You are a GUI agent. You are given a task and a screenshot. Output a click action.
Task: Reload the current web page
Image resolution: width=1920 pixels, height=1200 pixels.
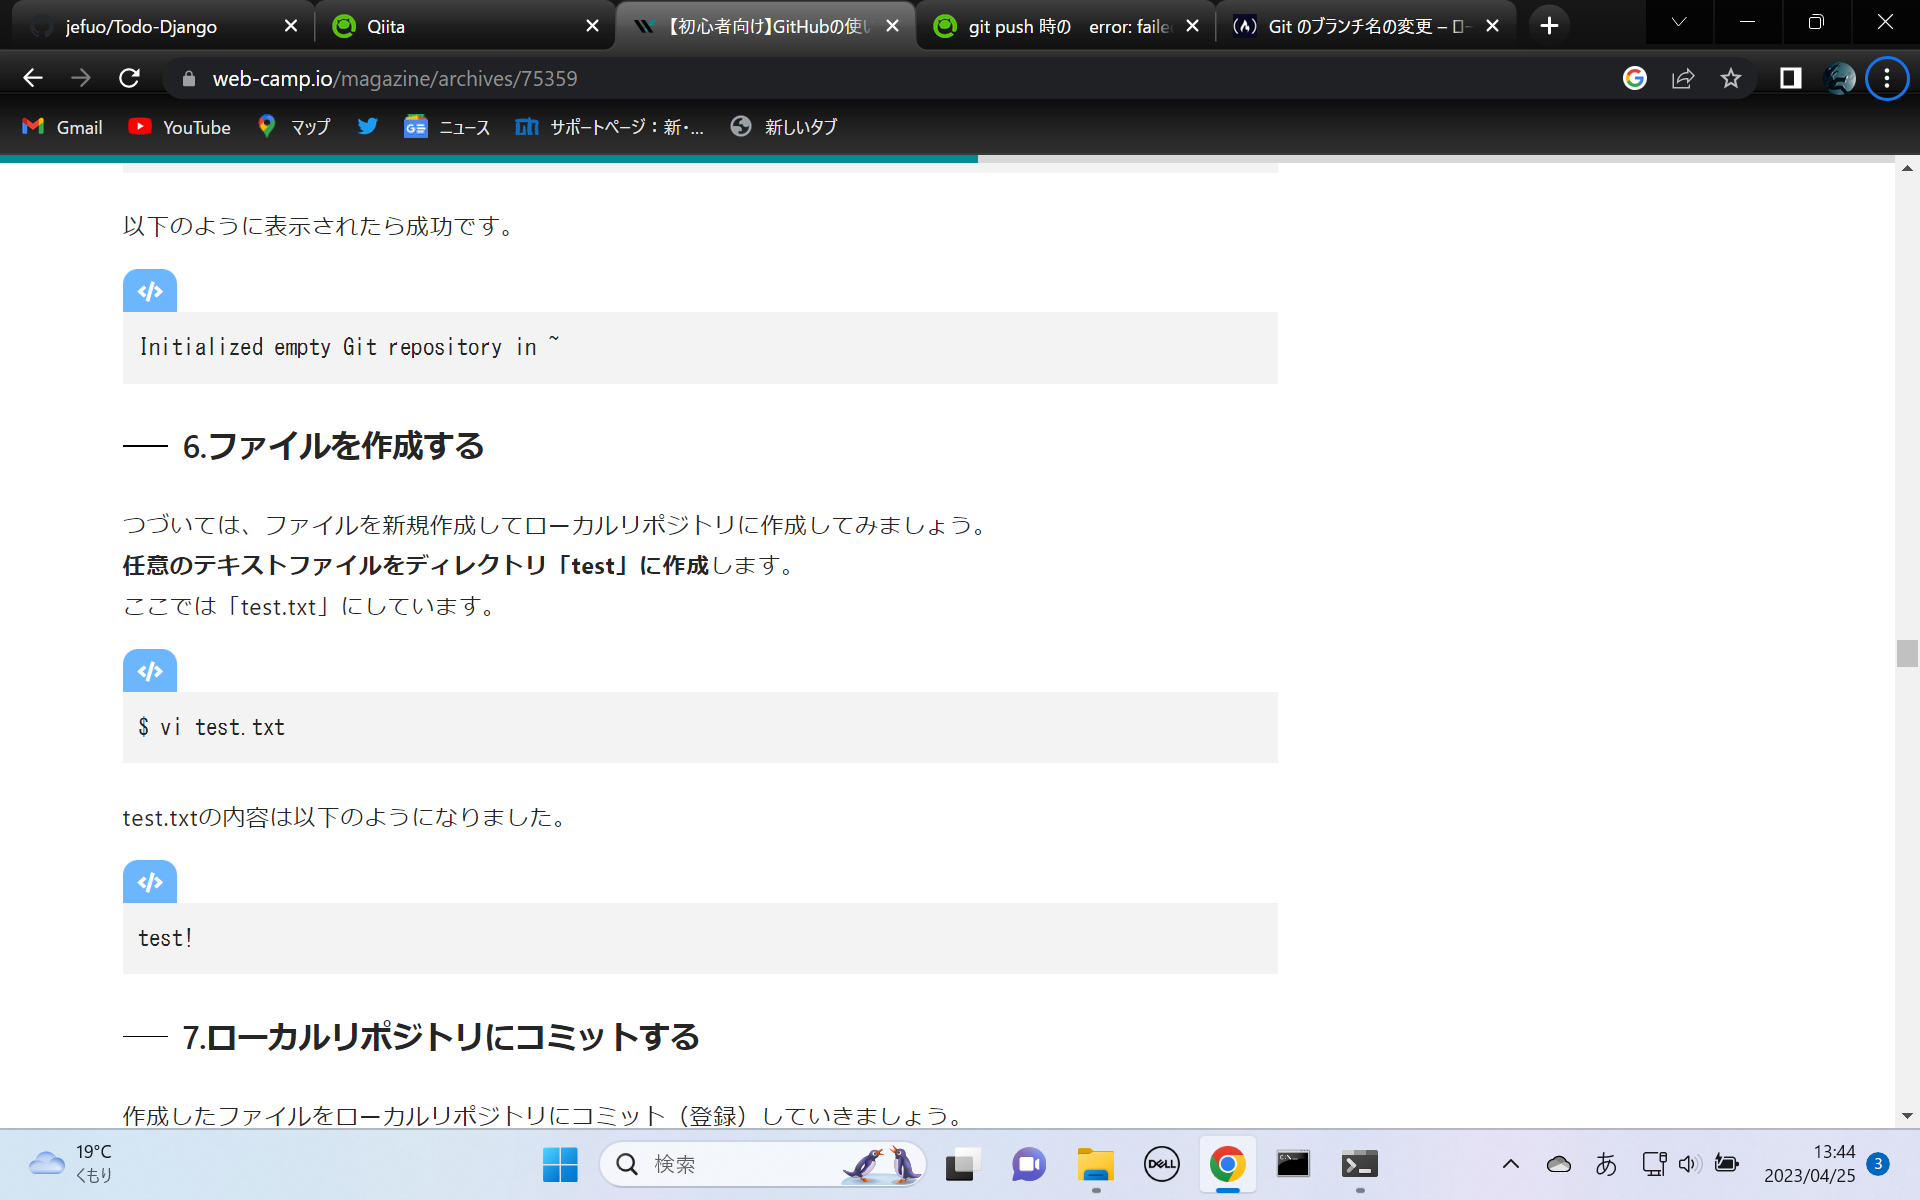pyautogui.click(x=129, y=78)
